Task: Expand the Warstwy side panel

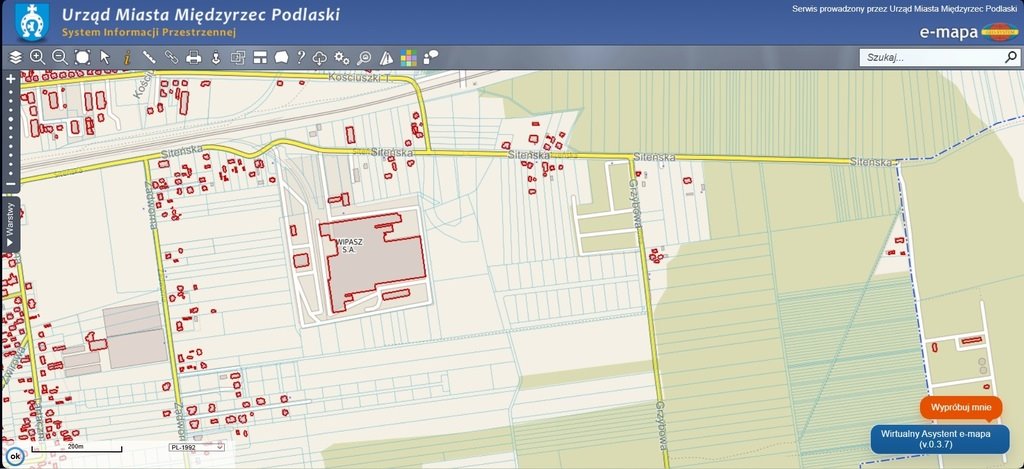Action: coord(10,224)
